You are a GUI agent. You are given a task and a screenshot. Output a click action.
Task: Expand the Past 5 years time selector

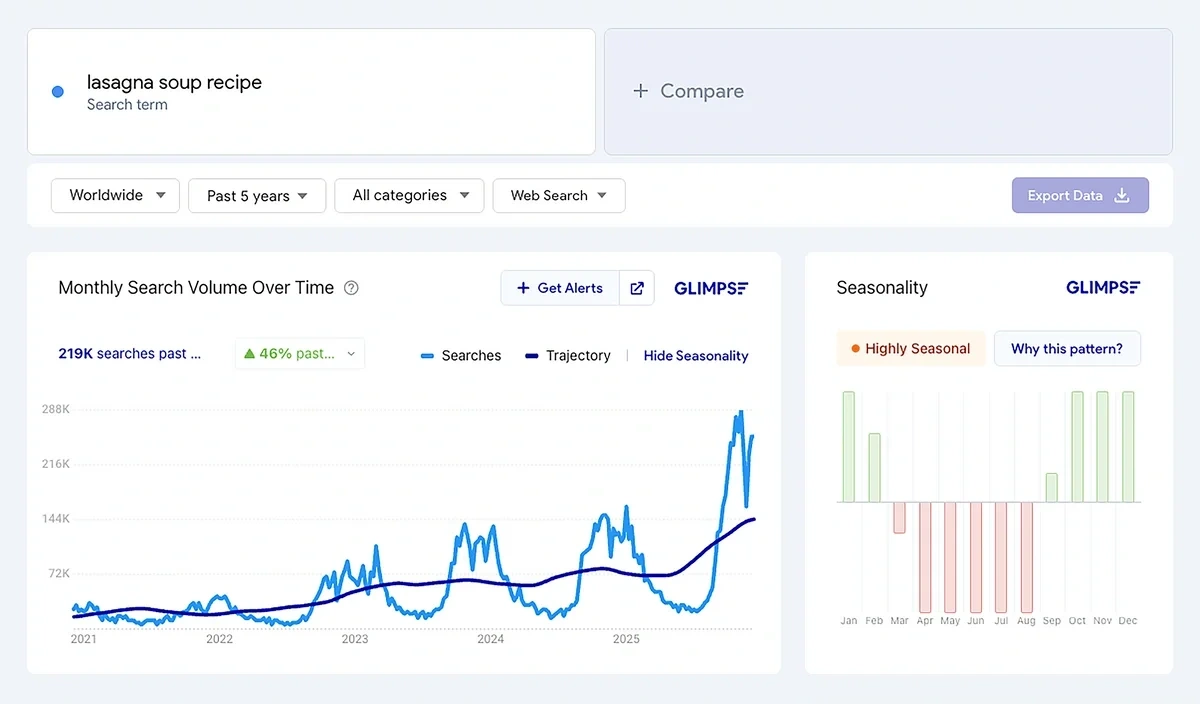coord(256,195)
